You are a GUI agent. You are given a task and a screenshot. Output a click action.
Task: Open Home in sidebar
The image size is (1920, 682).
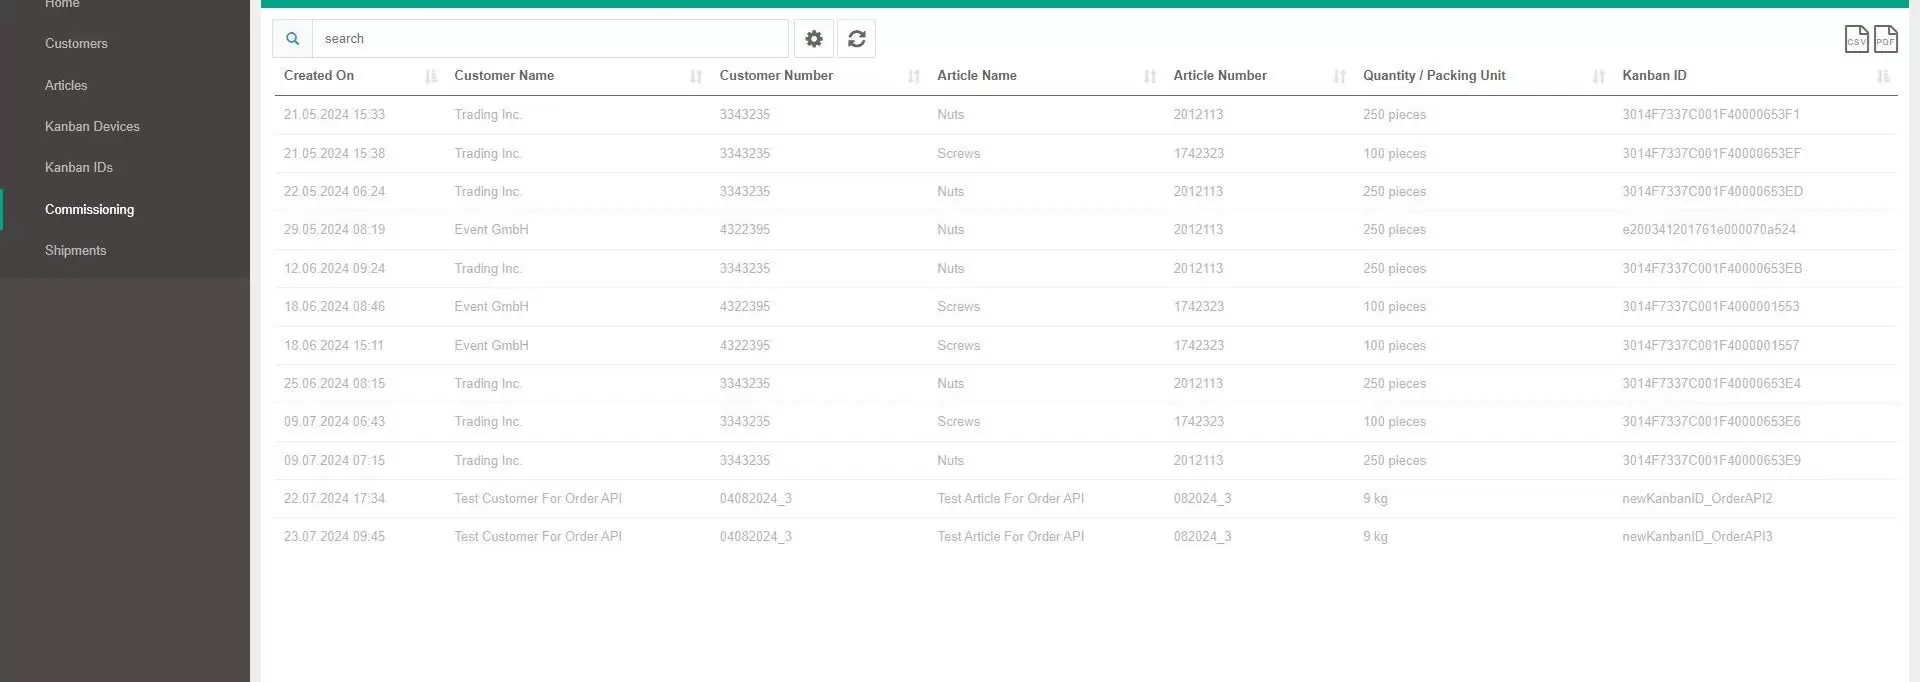pos(62,4)
